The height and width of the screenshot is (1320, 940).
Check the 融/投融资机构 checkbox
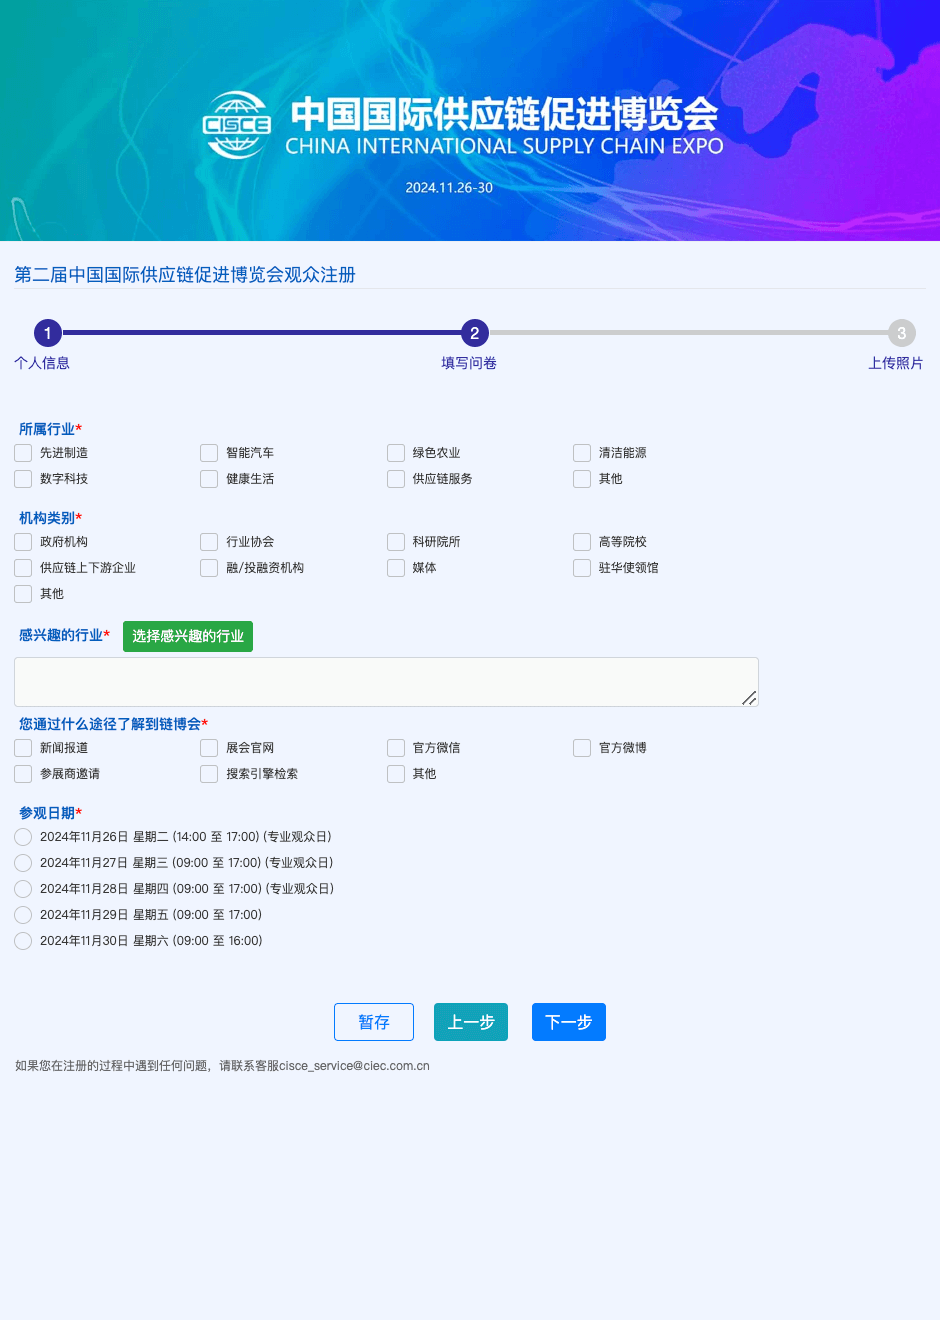[x=209, y=568]
